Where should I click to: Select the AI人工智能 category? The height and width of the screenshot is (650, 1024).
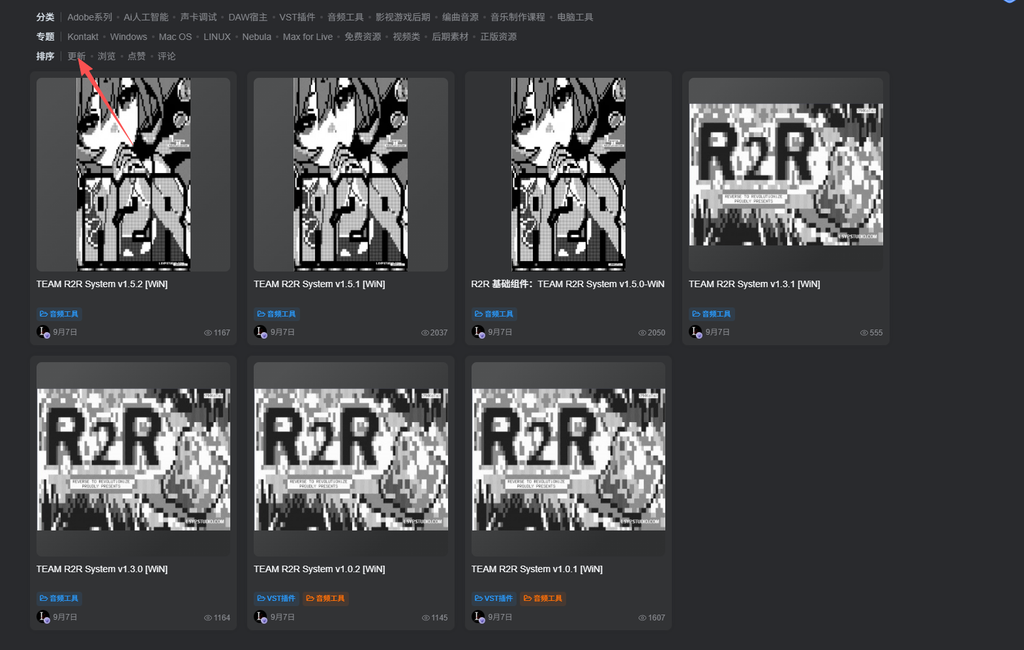coord(146,17)
